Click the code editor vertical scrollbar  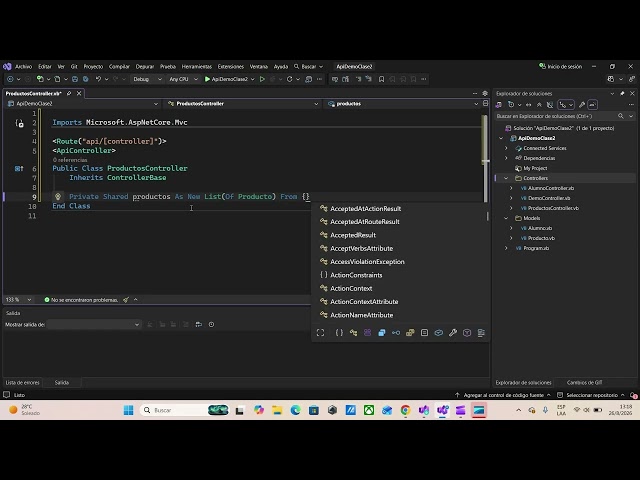click(x=485, y=158)
